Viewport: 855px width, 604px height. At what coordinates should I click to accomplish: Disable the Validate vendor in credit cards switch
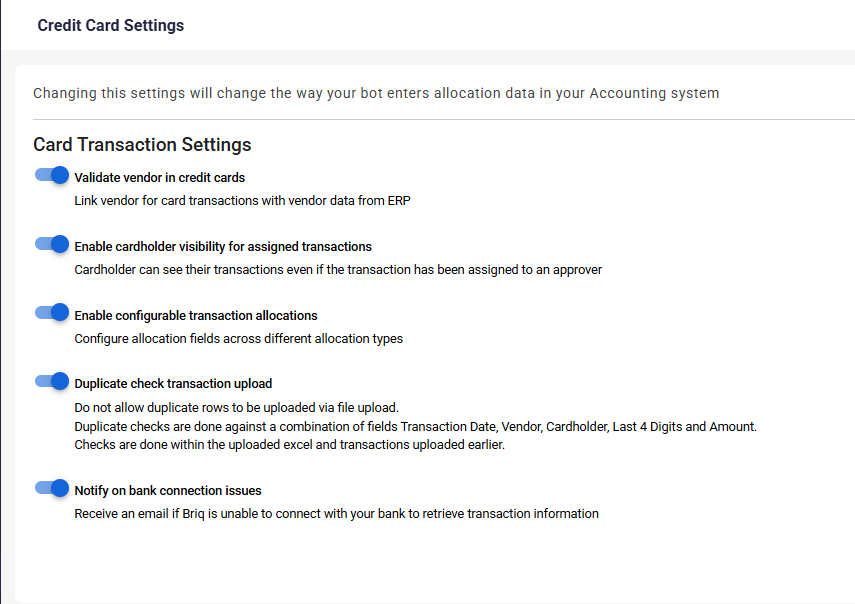tap(52, 176)
